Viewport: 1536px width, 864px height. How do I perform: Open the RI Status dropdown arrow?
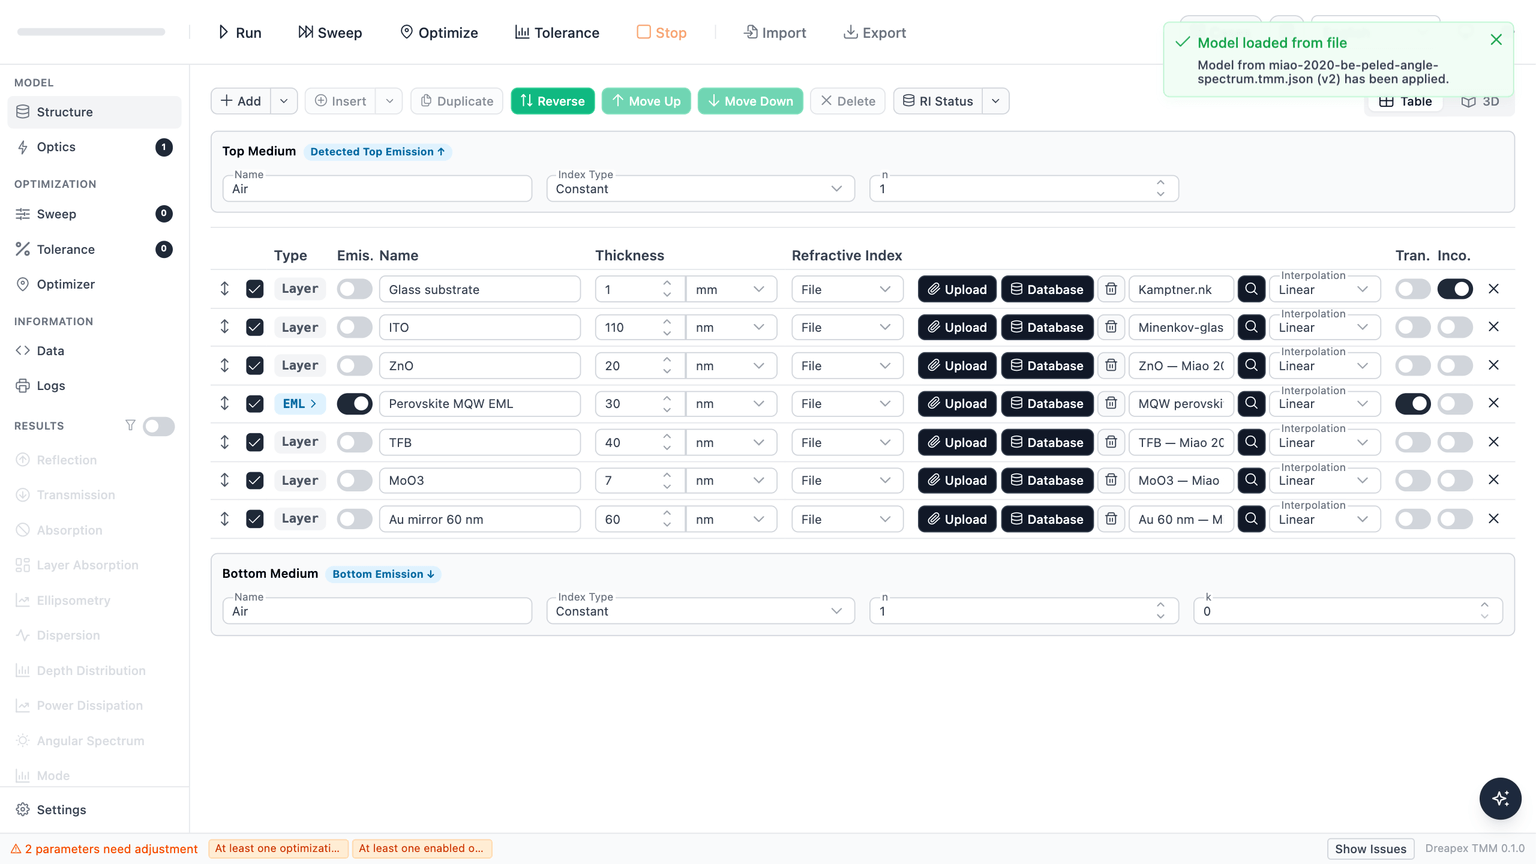[995, 101]
